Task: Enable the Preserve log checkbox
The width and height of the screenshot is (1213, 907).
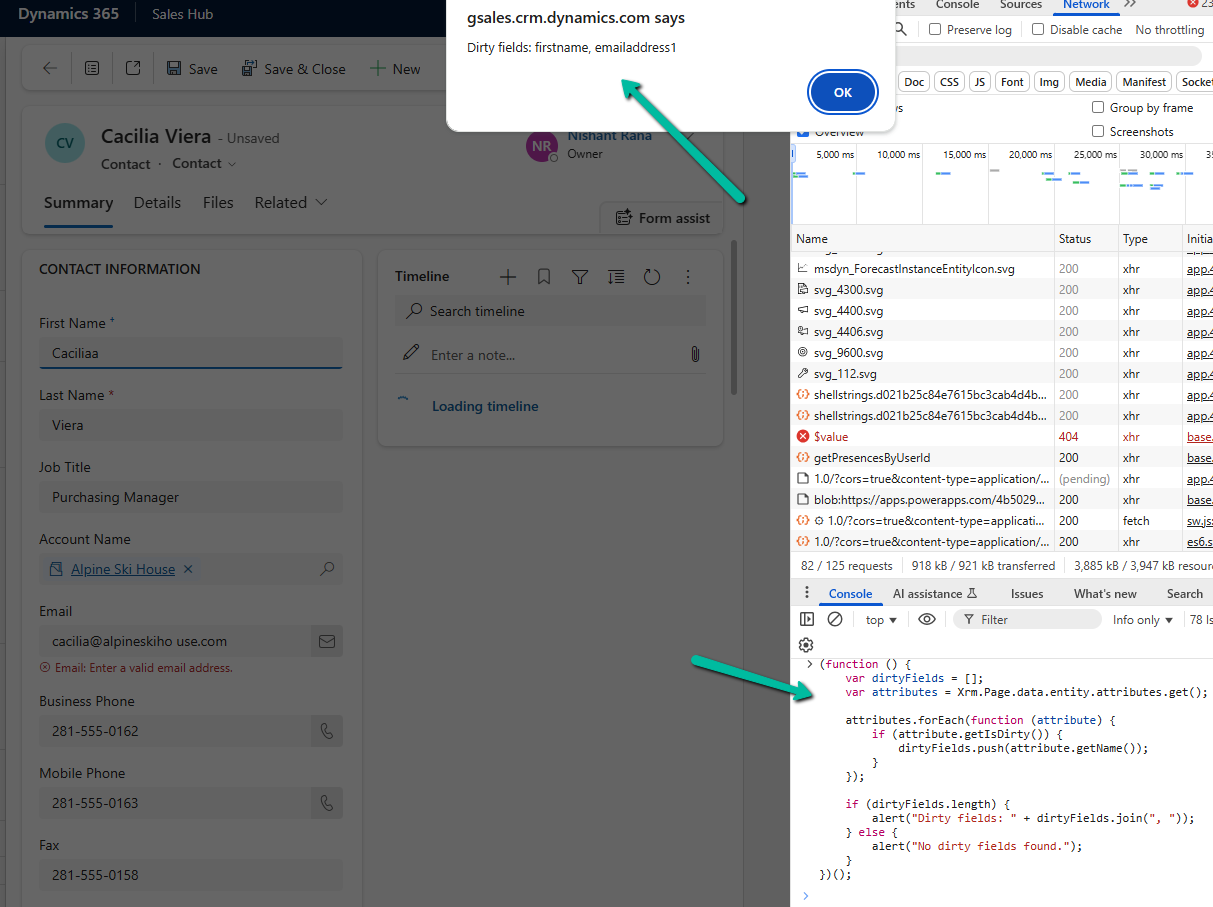Action: [x=935, y=30]
